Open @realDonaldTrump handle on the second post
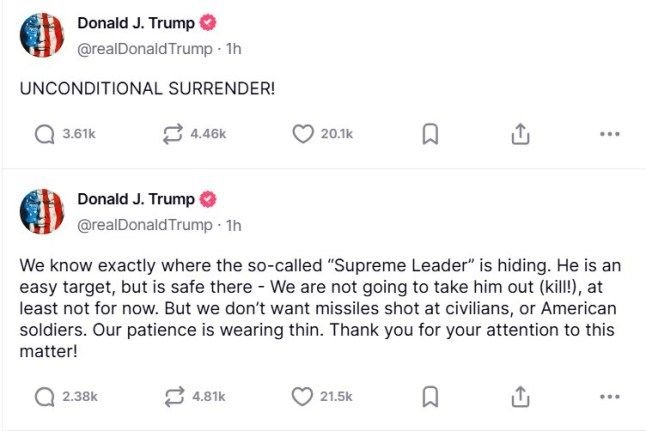This screenshot has width=646, height=431. pos(145,225)
